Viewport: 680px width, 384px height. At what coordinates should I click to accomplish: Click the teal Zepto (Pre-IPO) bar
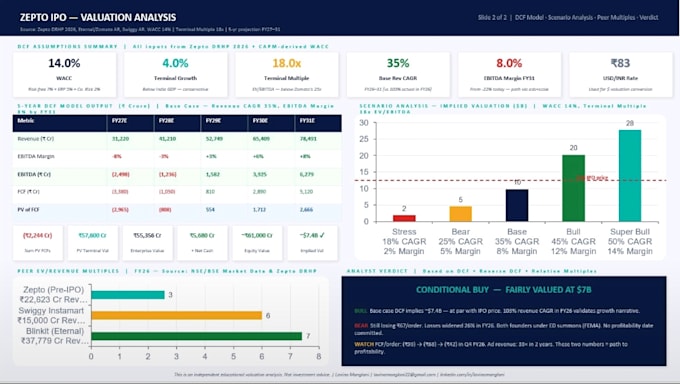pyautogui.click(x=128, y=295)
